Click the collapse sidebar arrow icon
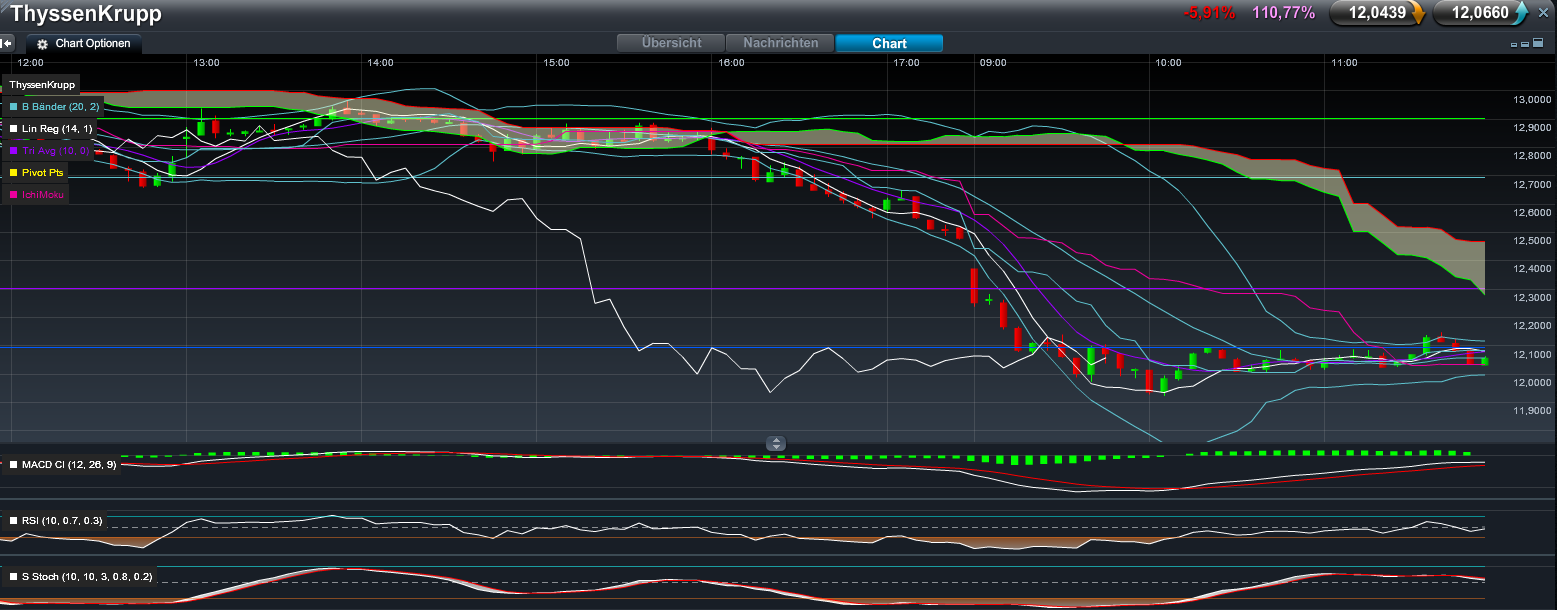 tap(6, 44)
